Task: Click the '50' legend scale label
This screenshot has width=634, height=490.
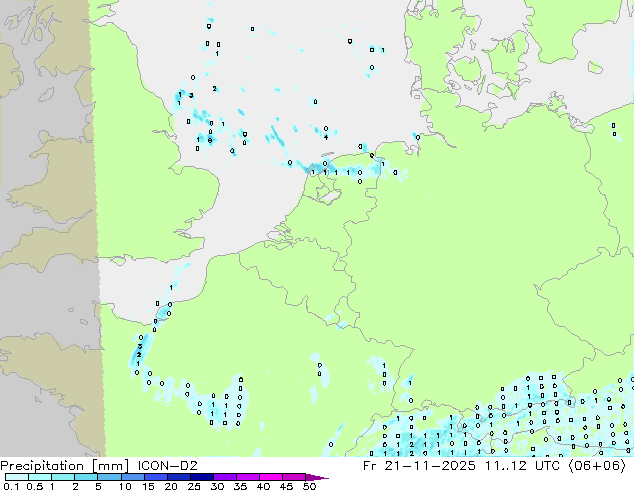Action: pyautogui.click(x=309, y=486)
